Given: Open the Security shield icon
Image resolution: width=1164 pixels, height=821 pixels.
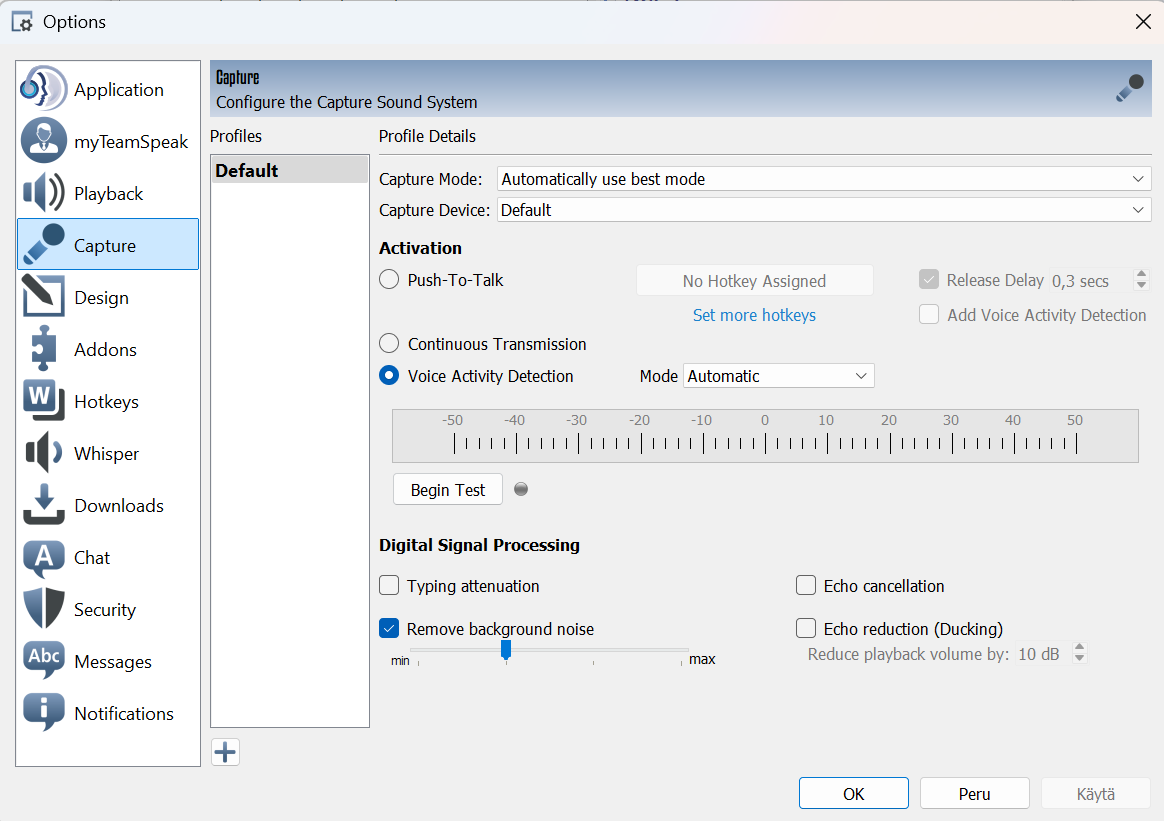Looking at the screenshot, I should point(44,608).
